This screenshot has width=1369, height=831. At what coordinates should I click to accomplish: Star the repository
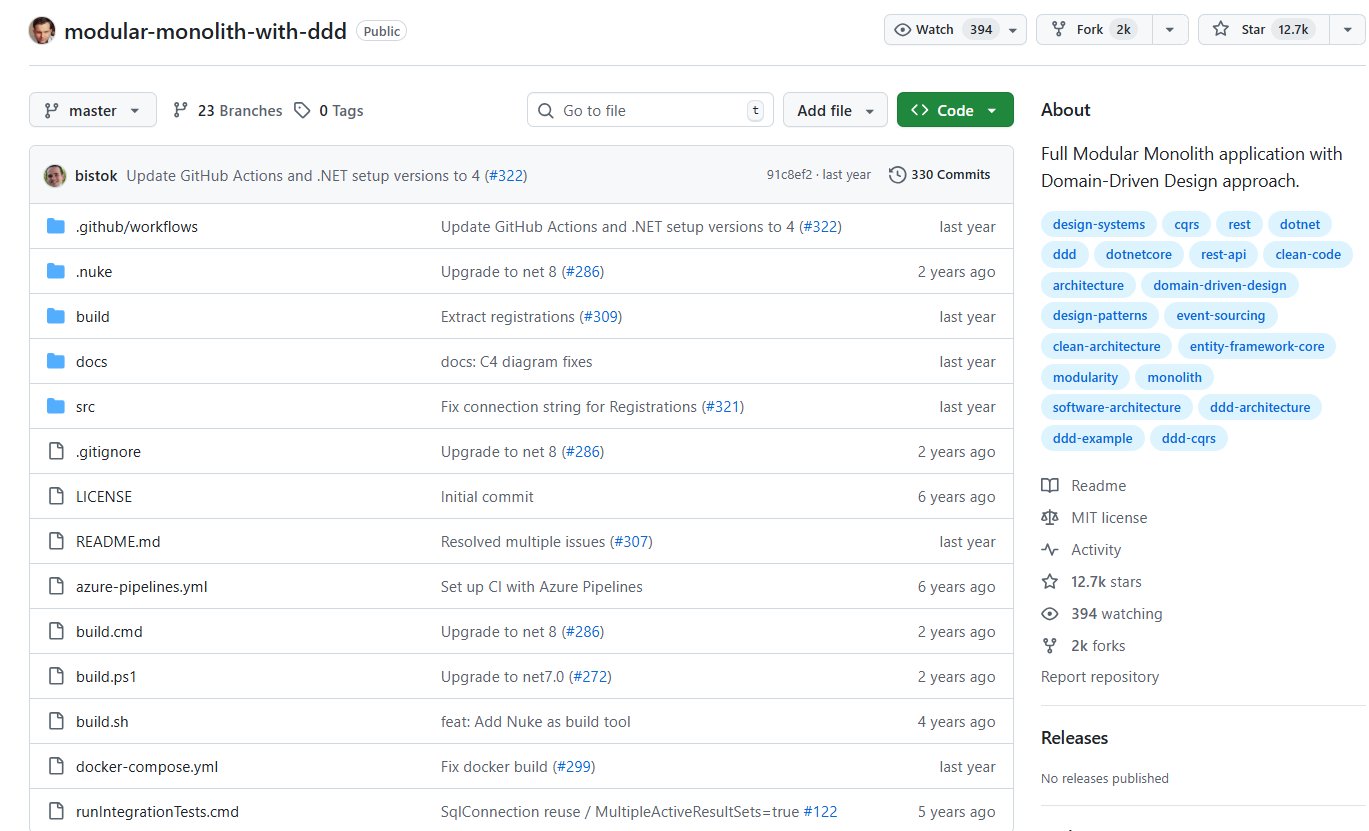click(x=1264, y=30)
